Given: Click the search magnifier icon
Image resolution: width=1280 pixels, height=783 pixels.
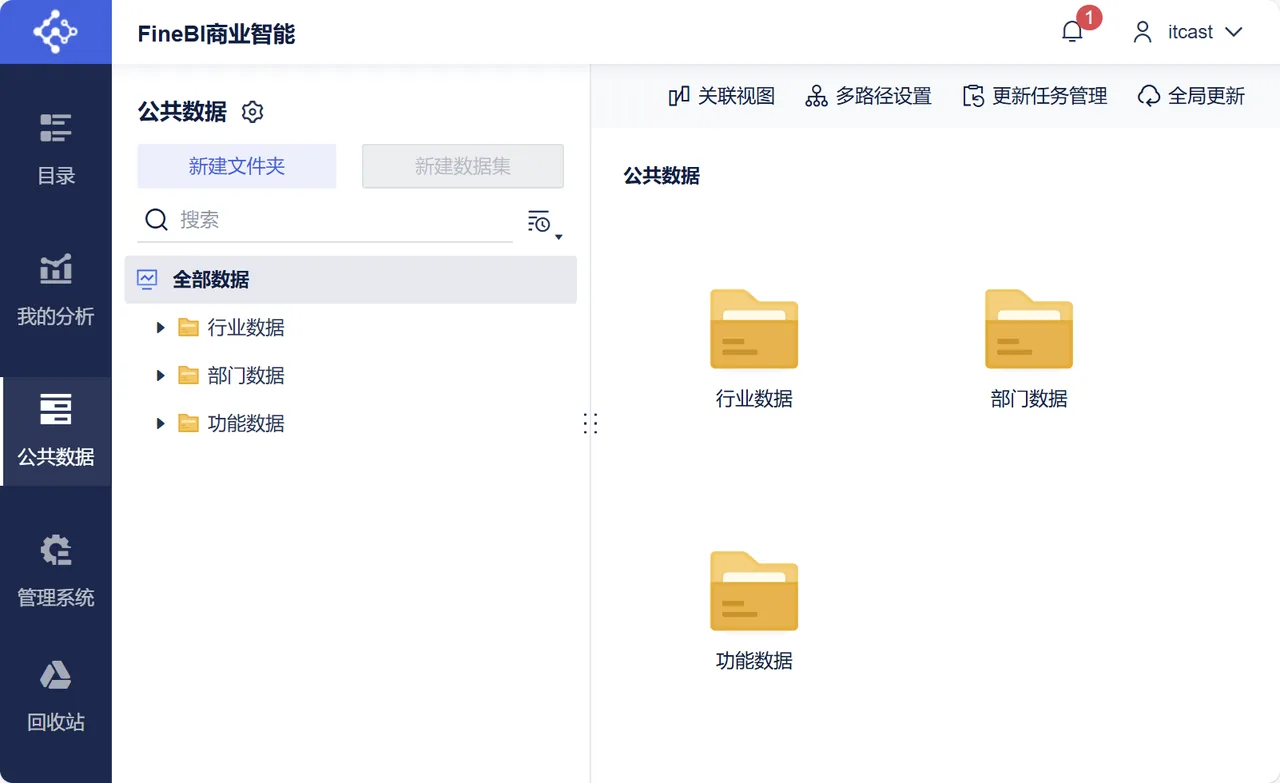Looking at the screenshot, I should point(156,220).
